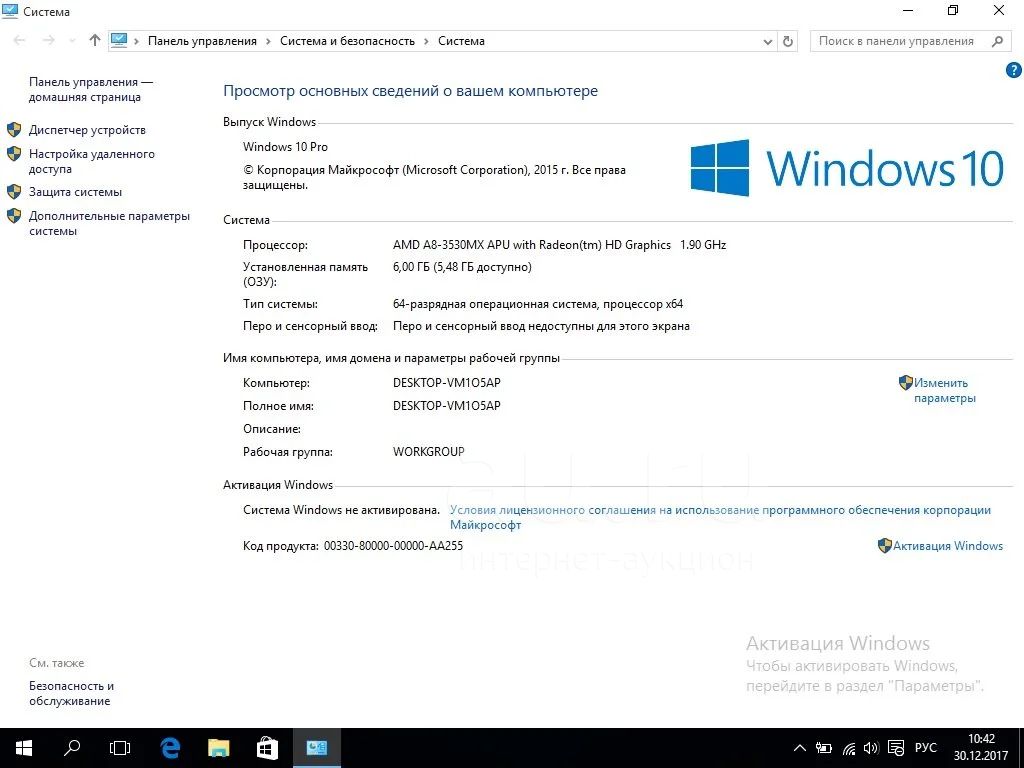Select Панель управления breadcrumb
Screen dimensions: 1024x768
202,41
